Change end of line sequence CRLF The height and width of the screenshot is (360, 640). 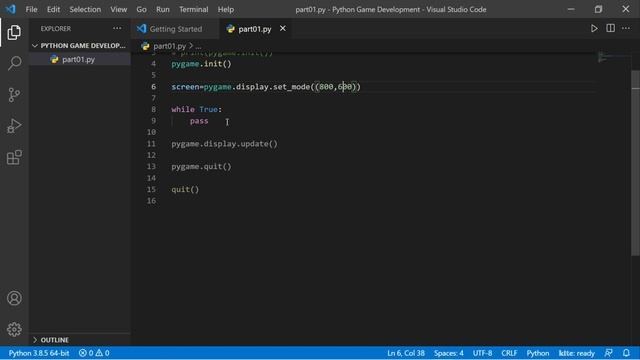pyautogui.click(x=509, y=353)
